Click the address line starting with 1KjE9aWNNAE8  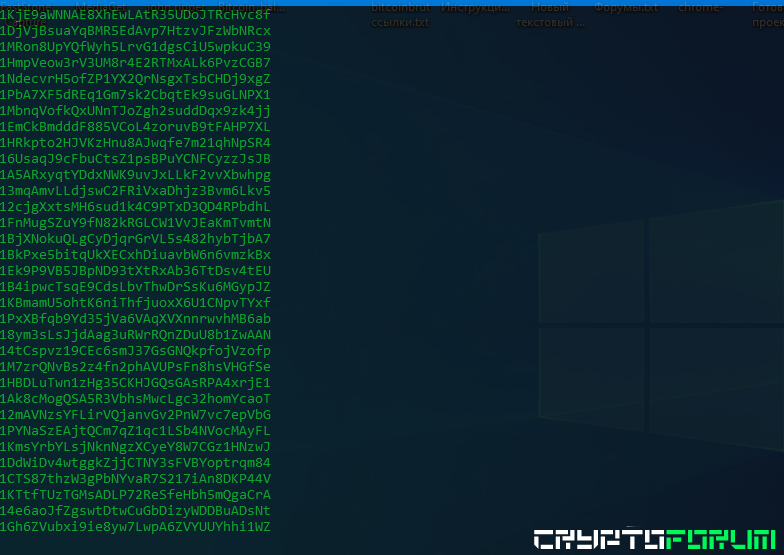coord(135,14)
